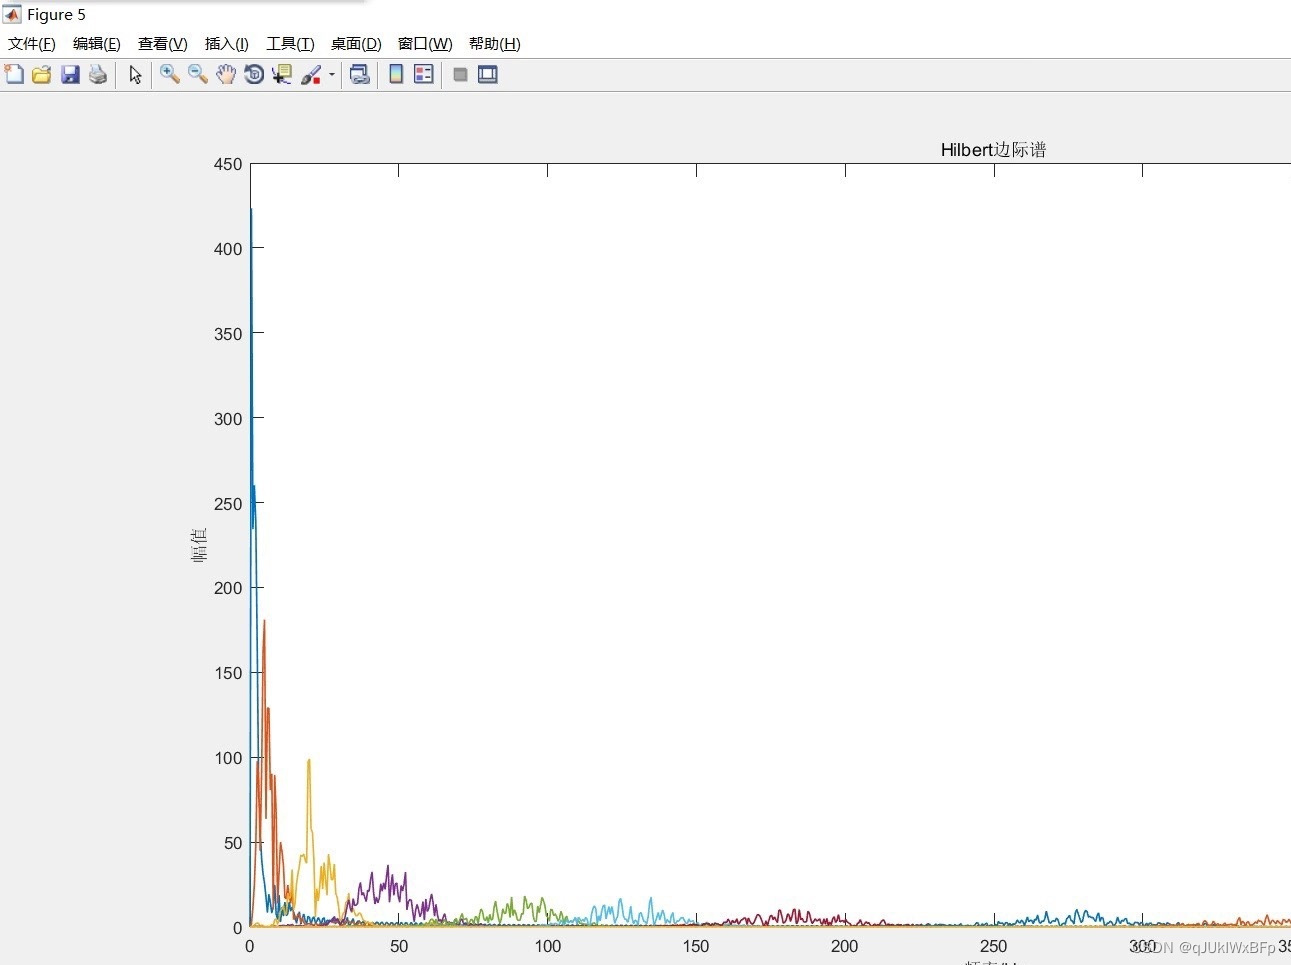1291x965 pixels.
Task: Open the 帮助(H) menu
Action: 495,44
